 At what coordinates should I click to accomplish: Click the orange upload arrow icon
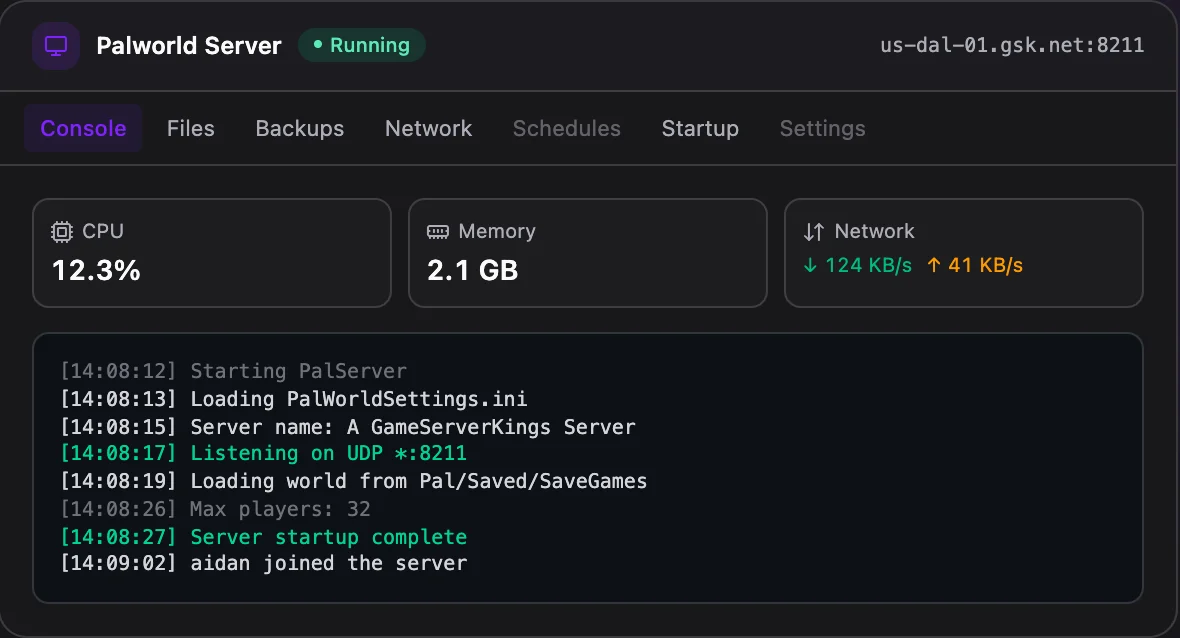[933, 265]
